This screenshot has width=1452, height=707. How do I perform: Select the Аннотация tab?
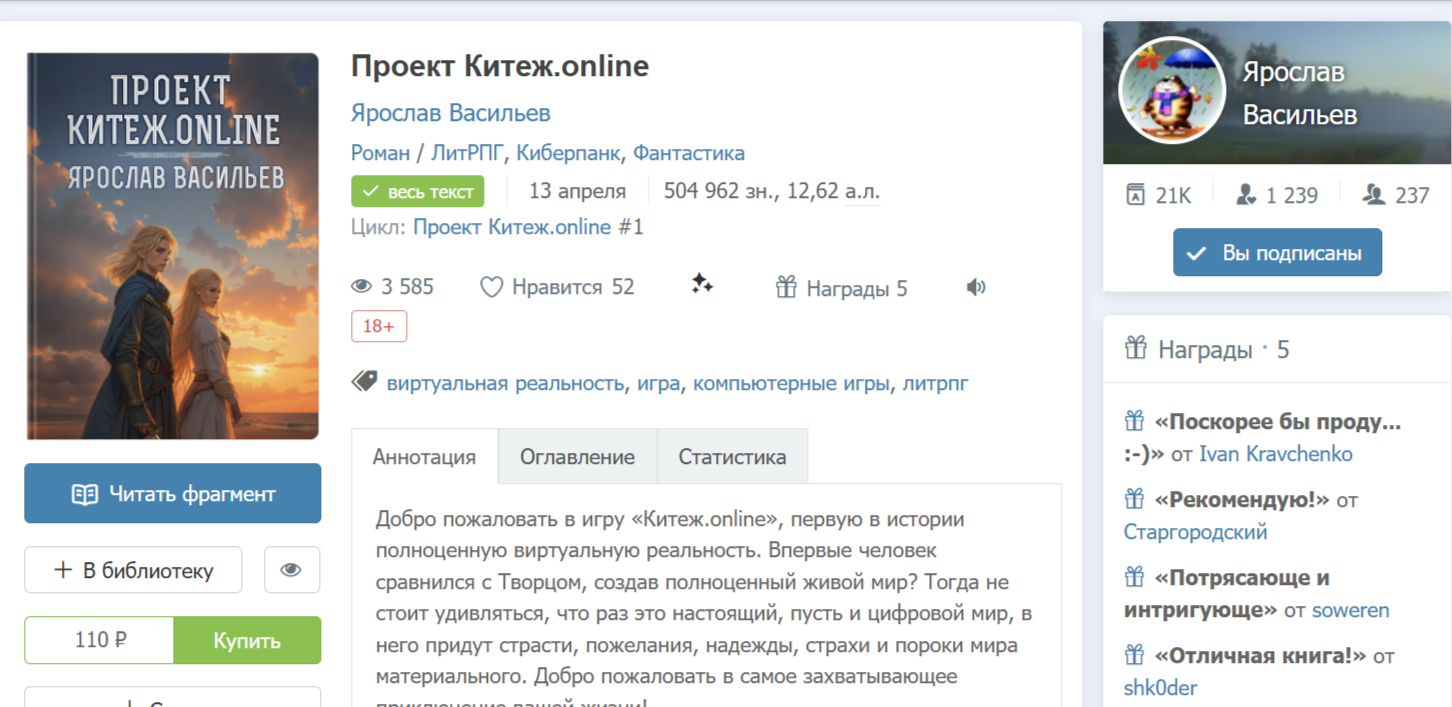coord(424,457)
